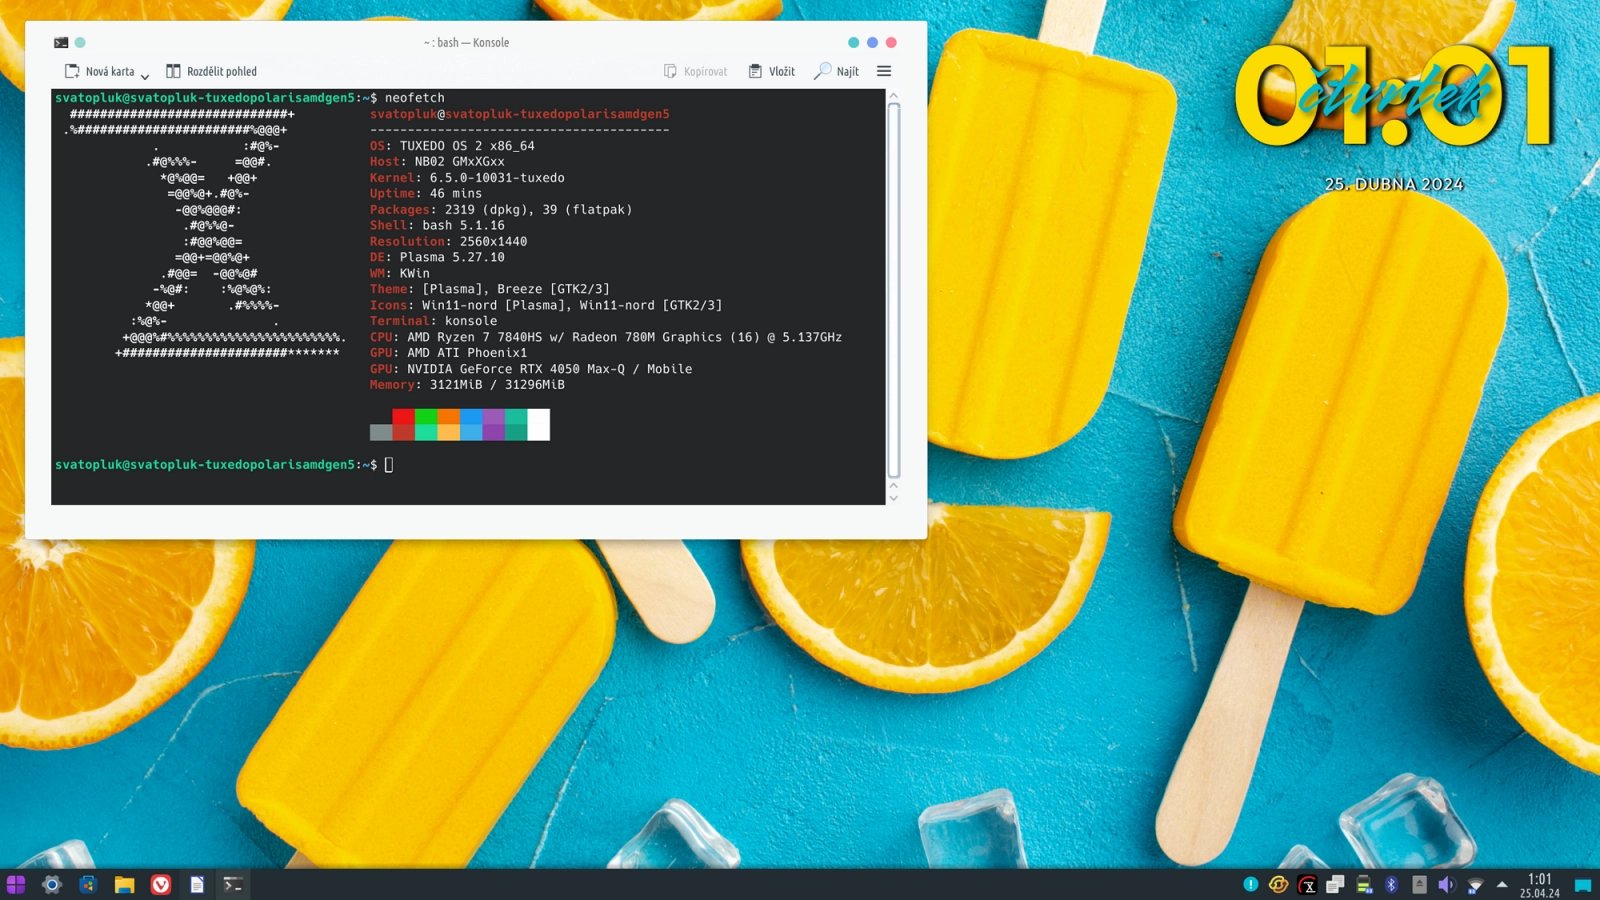1600x900 pixels.
Task: Open the Konsole hamburger menu
Action: tap(884, 71)
